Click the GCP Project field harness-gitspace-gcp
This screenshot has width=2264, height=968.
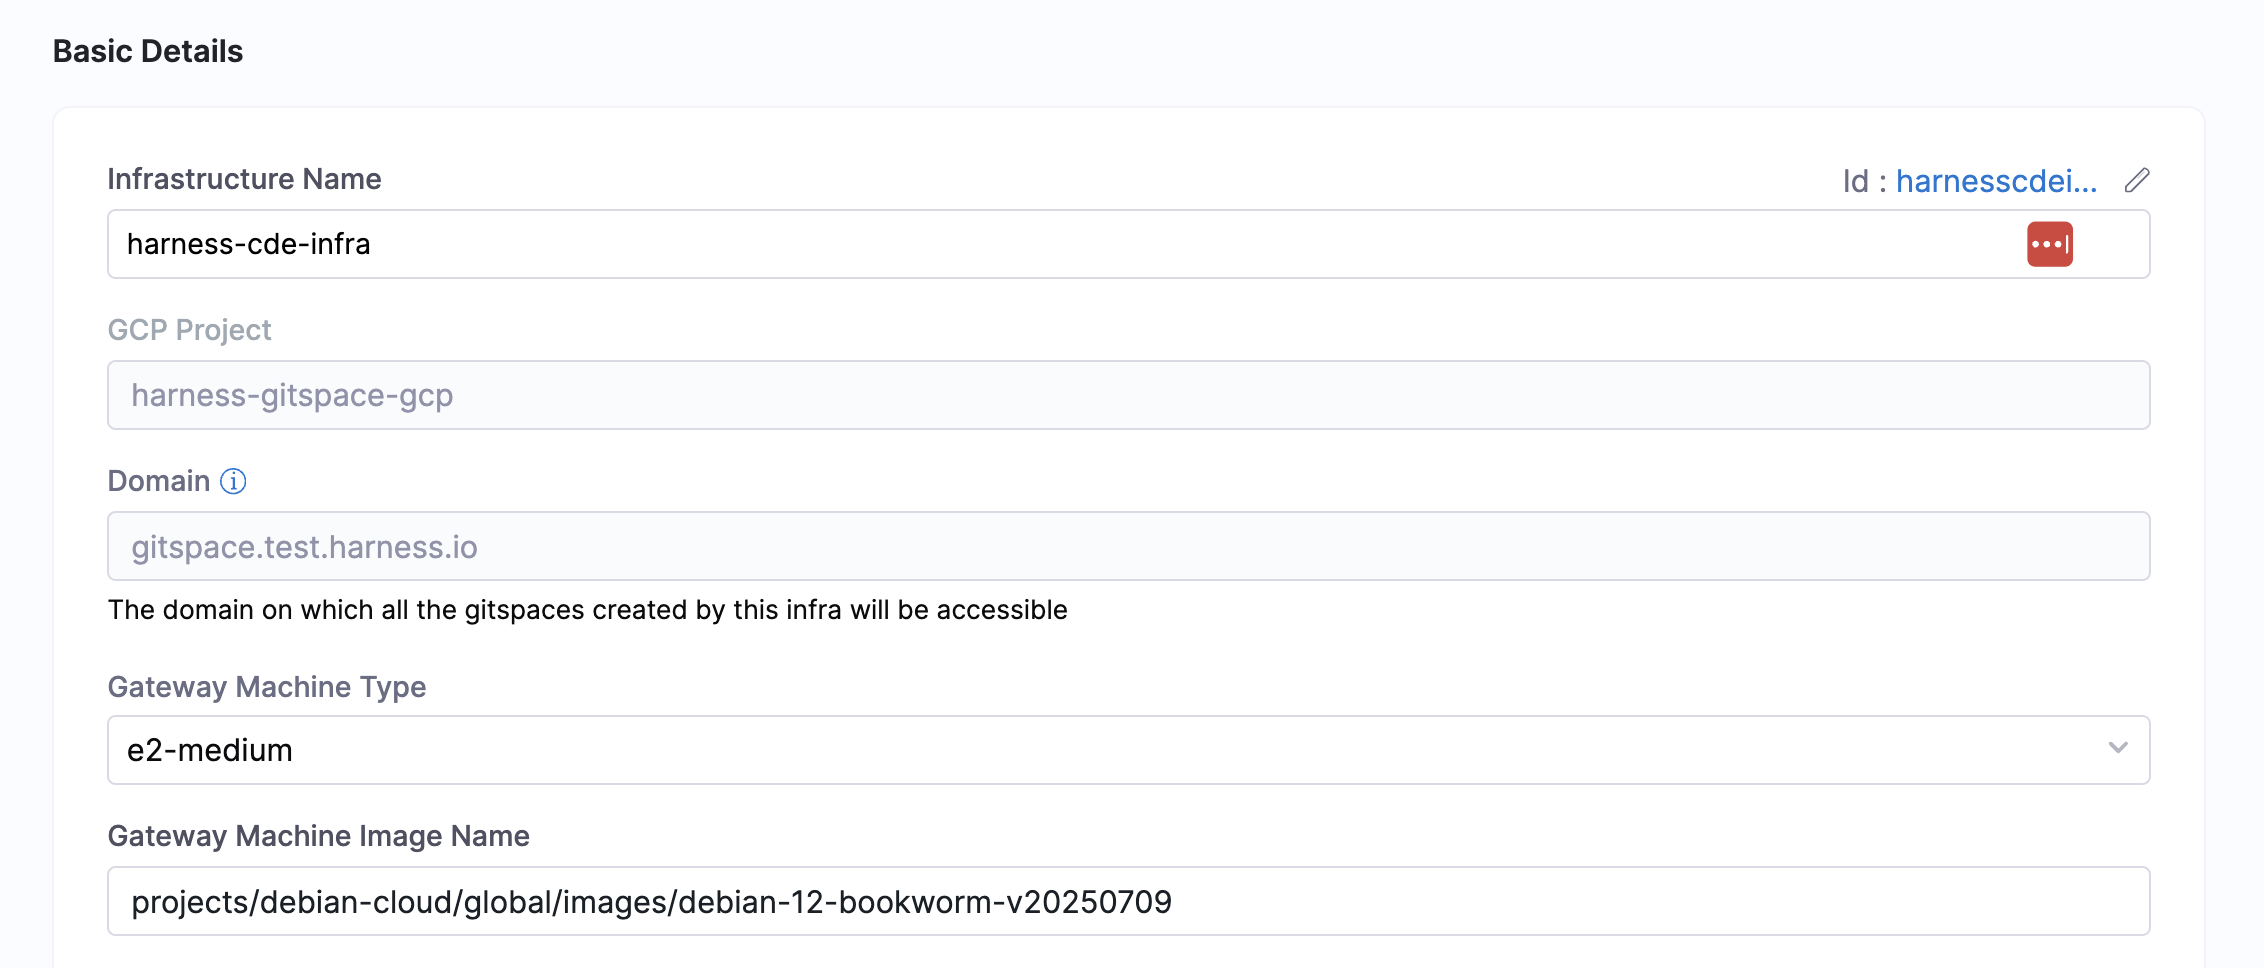click(1128, 395)
